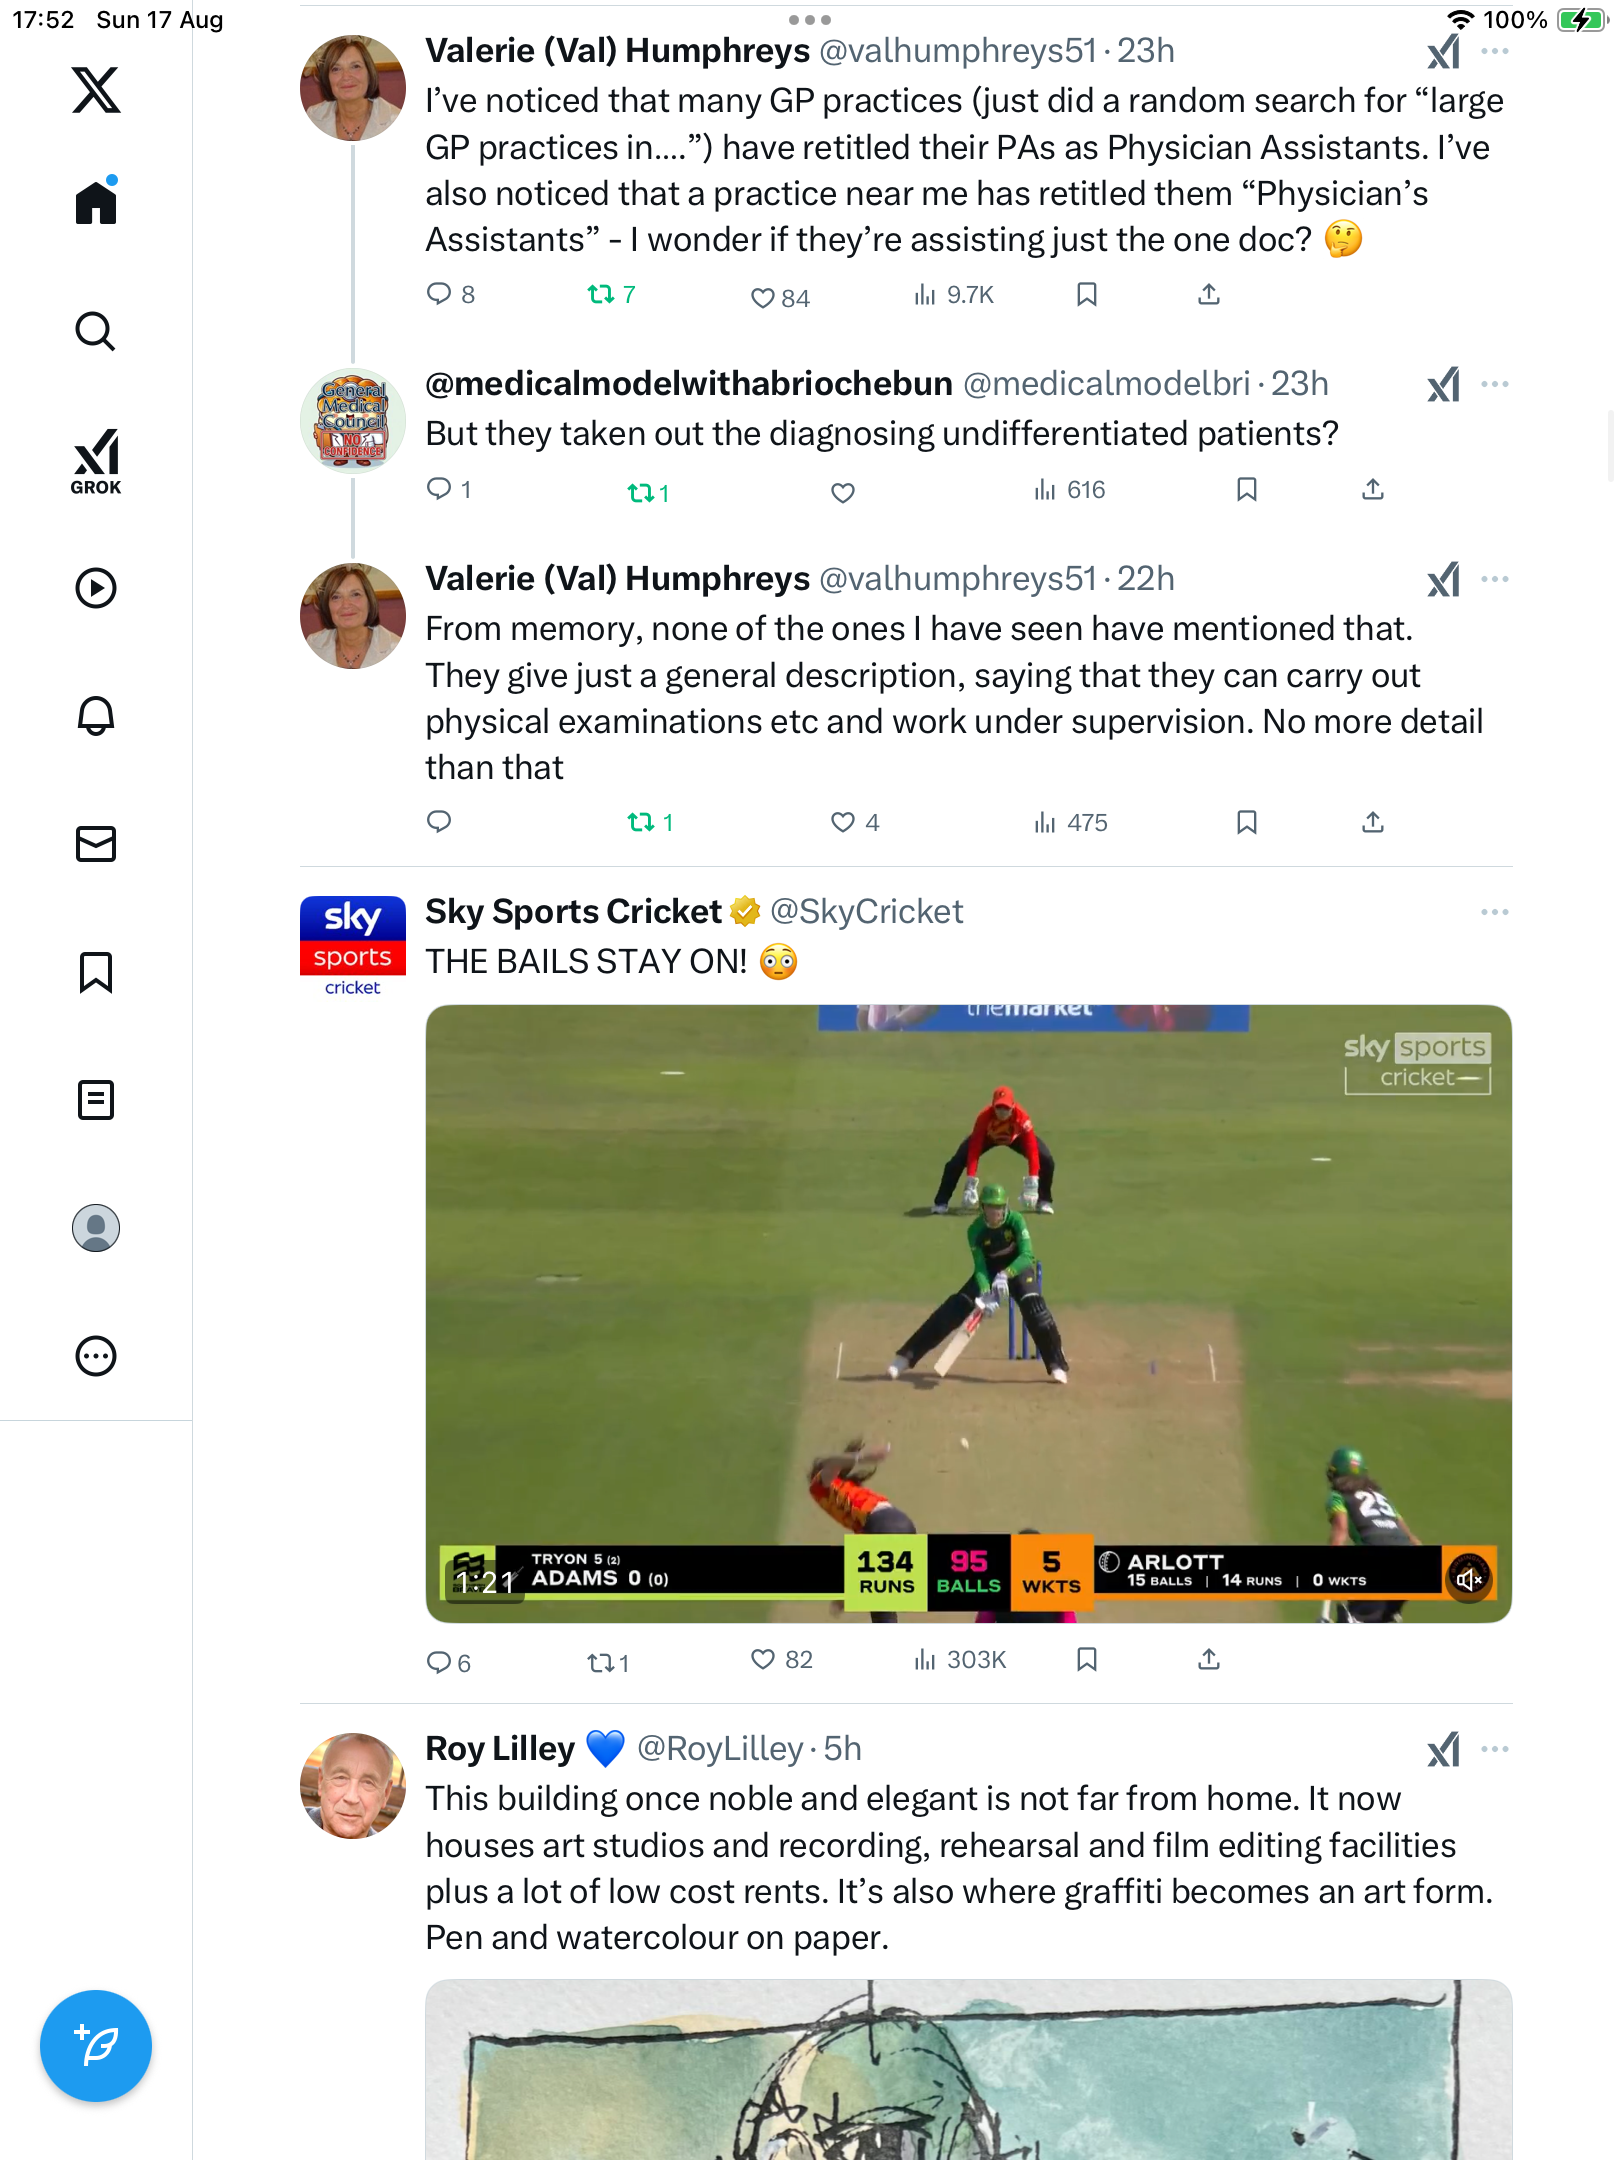Go to the Home tab
This screenshot has width=1620, height=2160.
point(96,203)
